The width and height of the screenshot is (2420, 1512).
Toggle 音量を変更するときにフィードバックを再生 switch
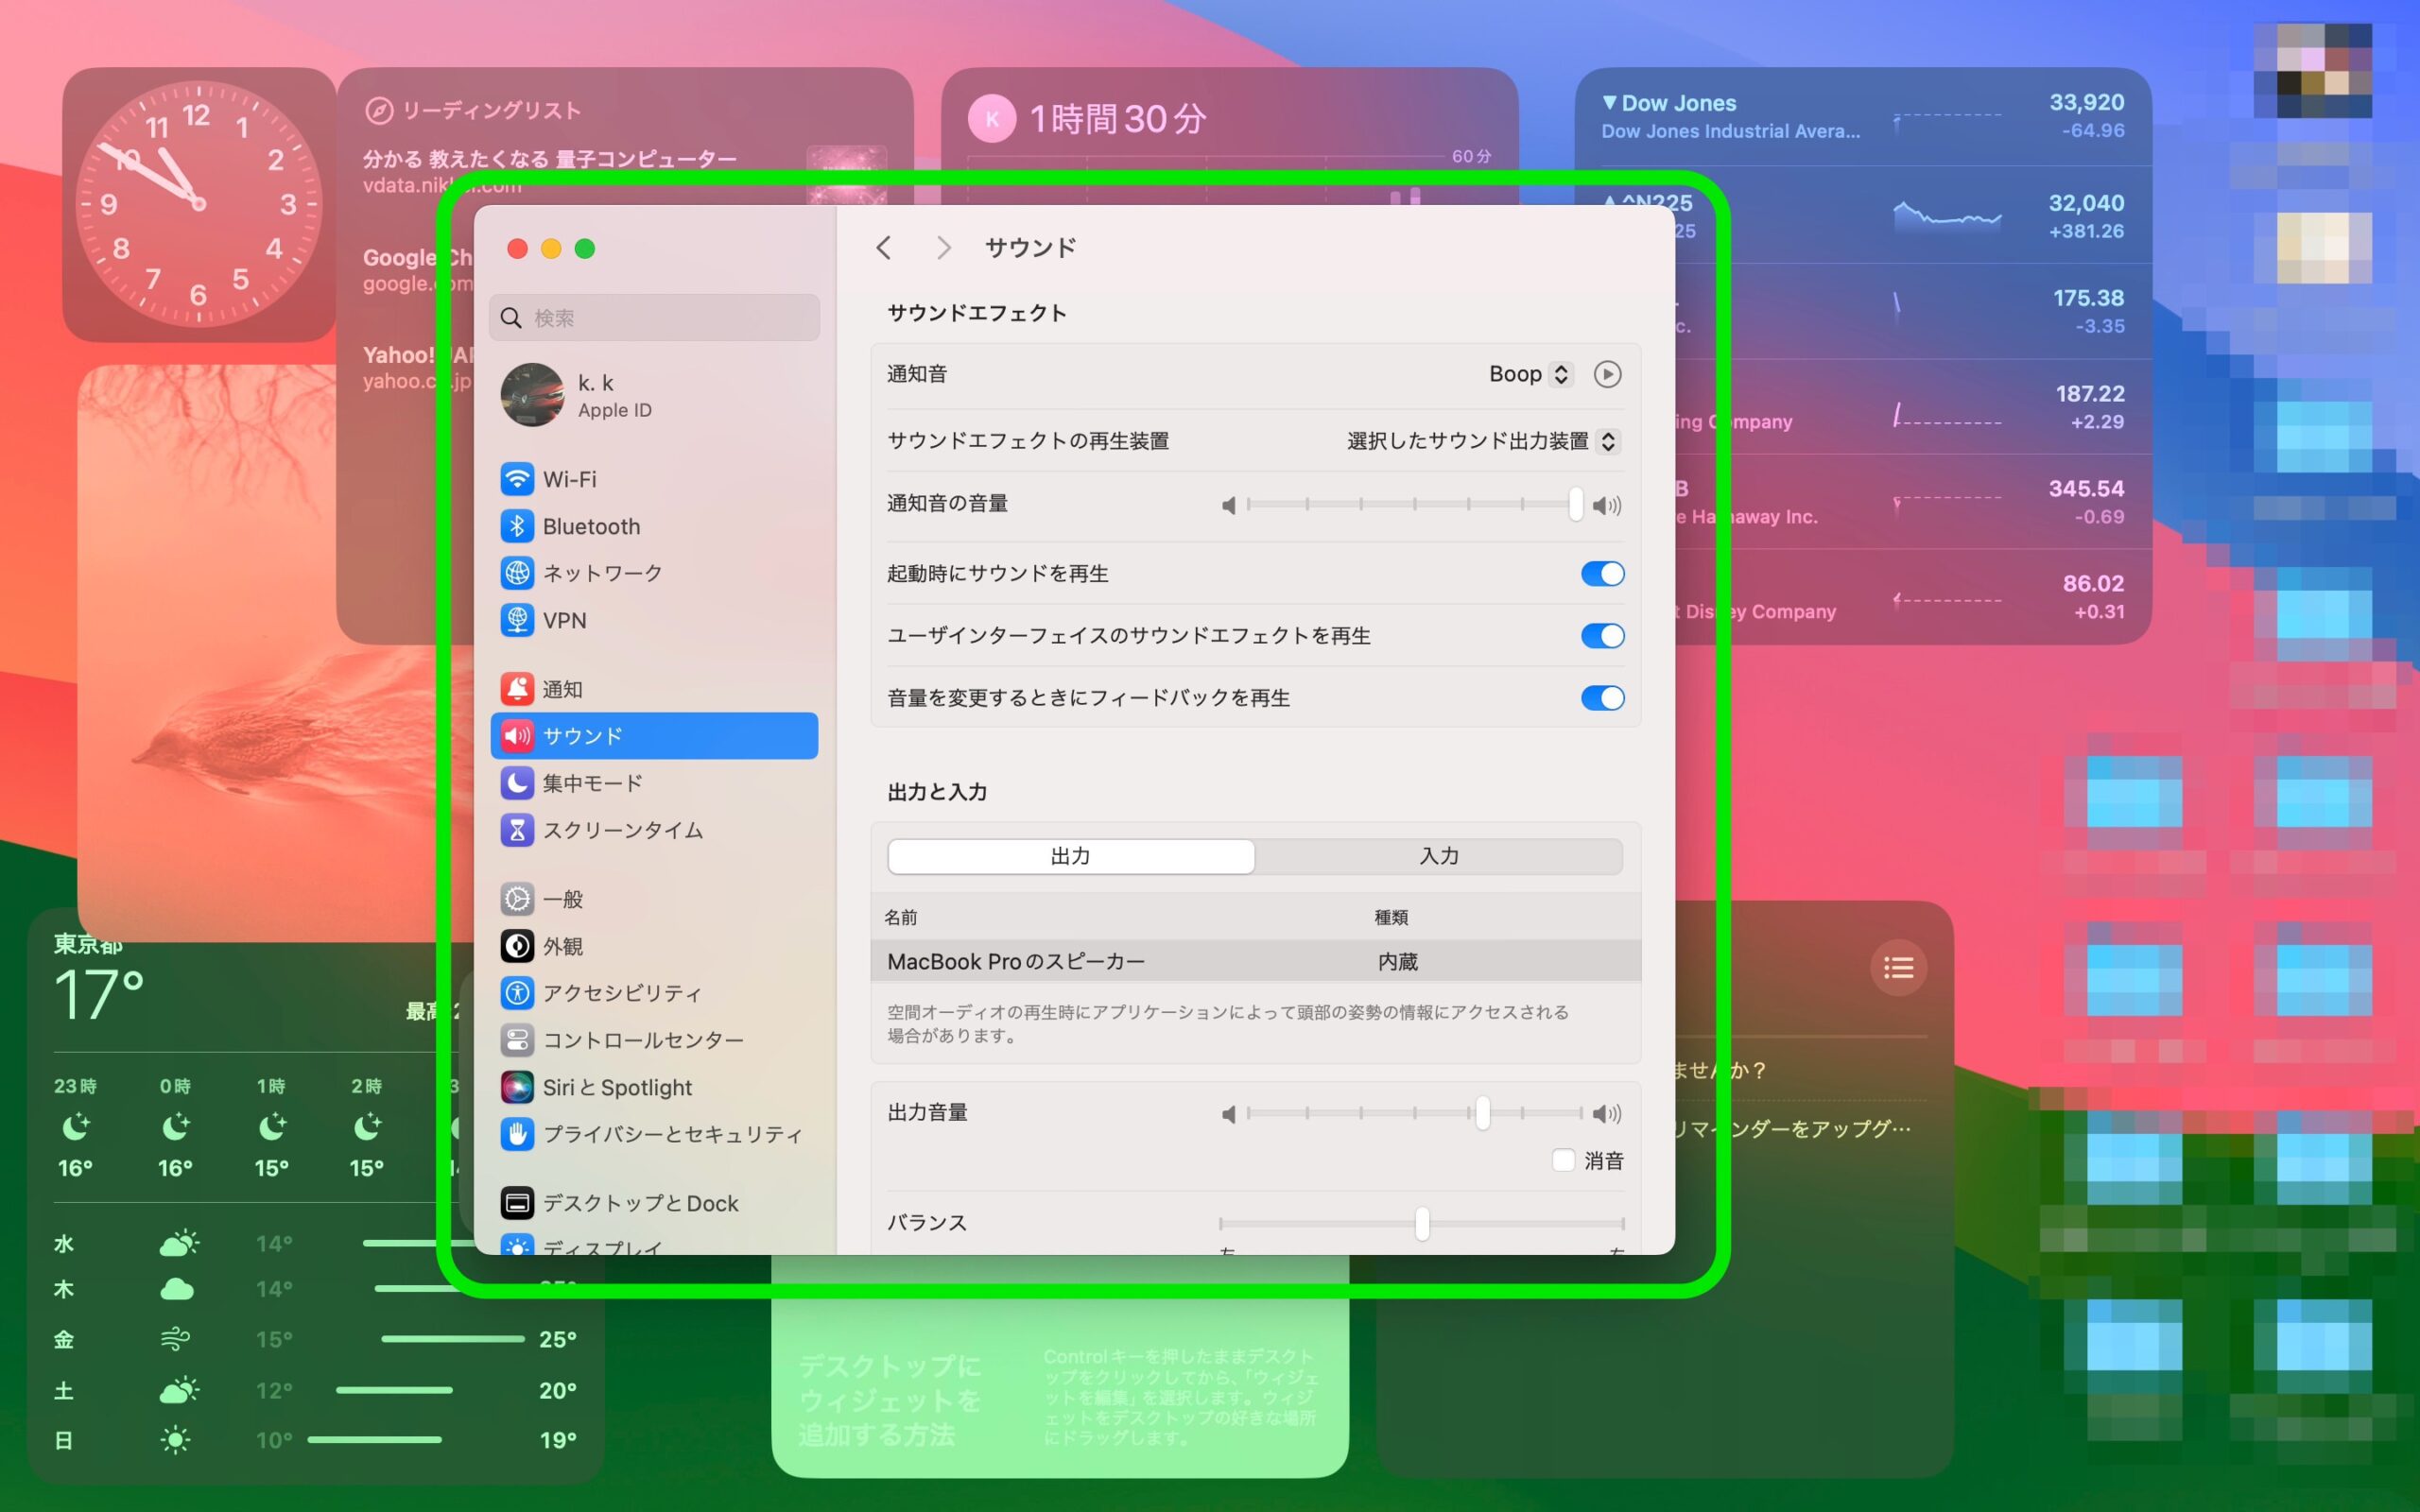1602,697
